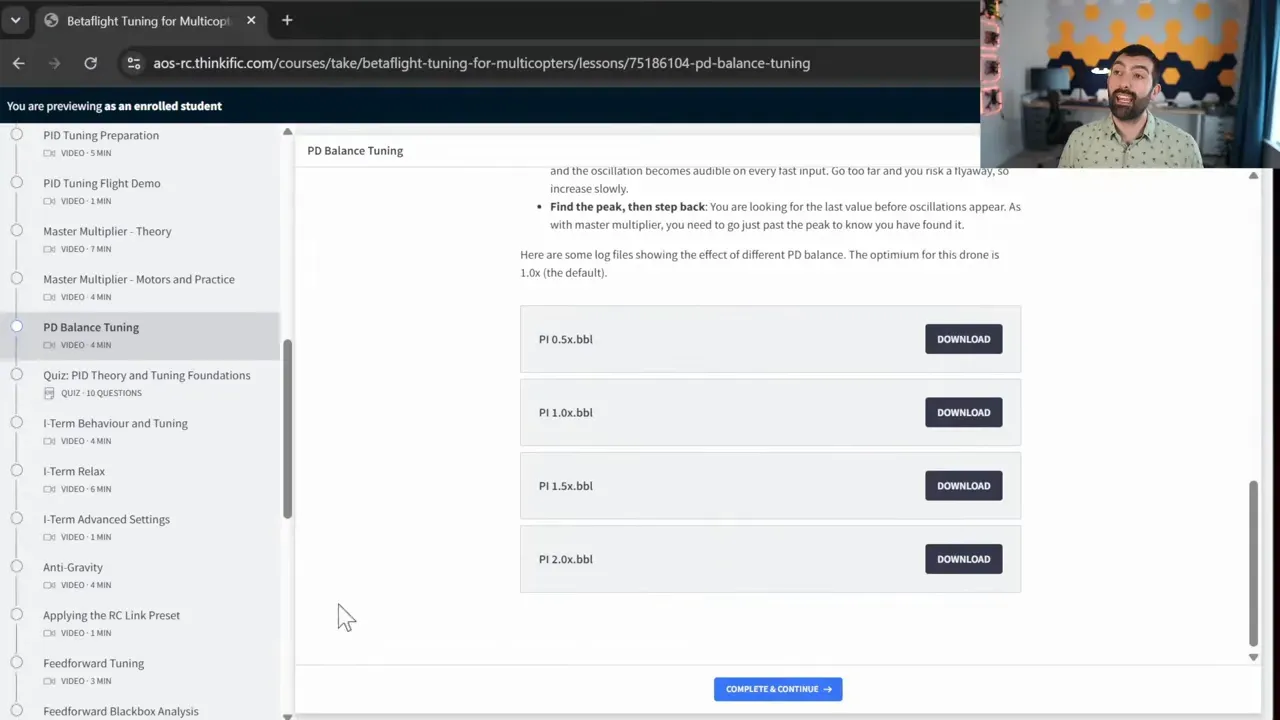Click lesson content scroll up arrow

(1253, 176)
